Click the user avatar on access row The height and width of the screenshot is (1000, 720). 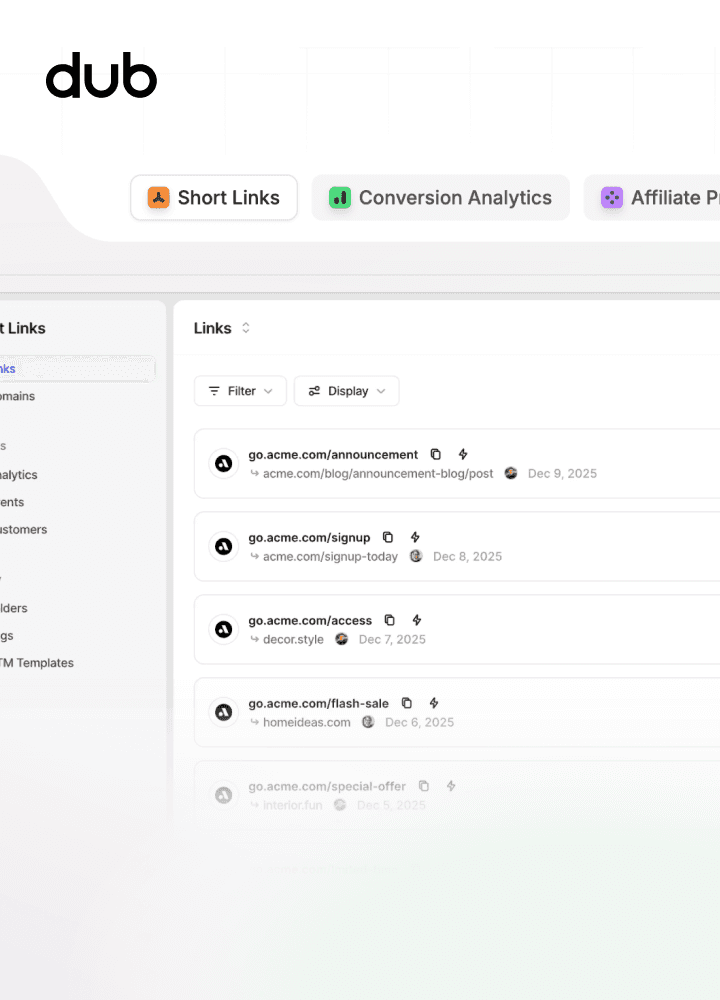tap(342, 639)
